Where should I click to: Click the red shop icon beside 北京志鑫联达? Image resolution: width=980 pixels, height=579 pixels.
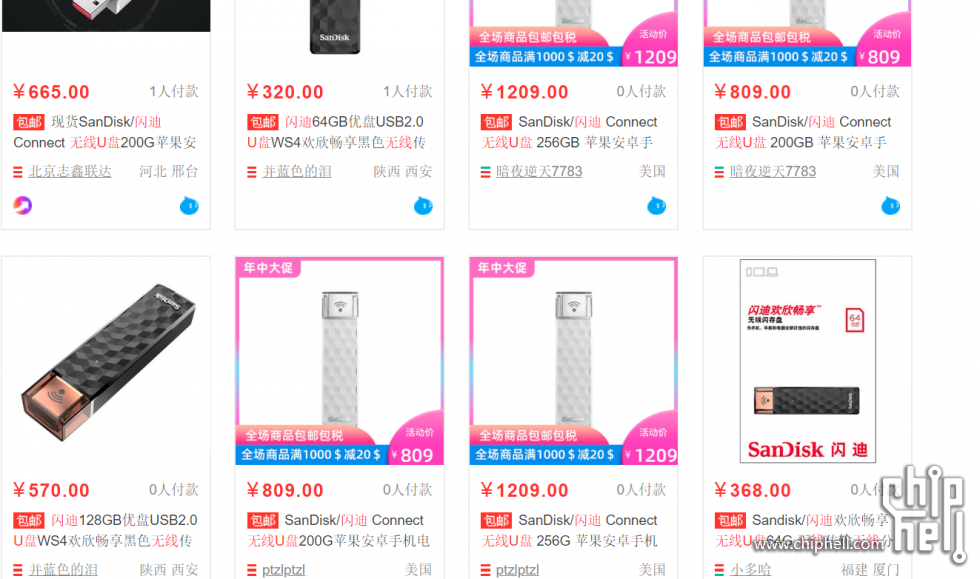click(x=18, y=172)
